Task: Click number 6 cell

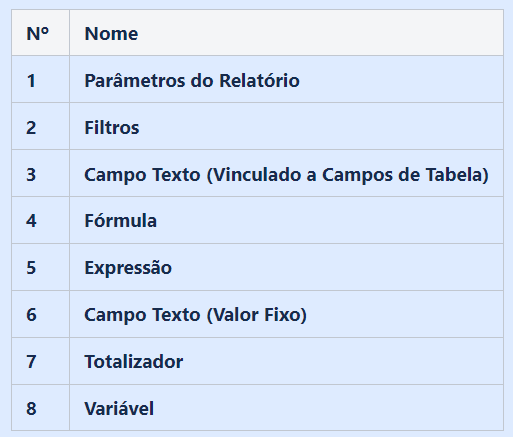Action: coord(40,314)
